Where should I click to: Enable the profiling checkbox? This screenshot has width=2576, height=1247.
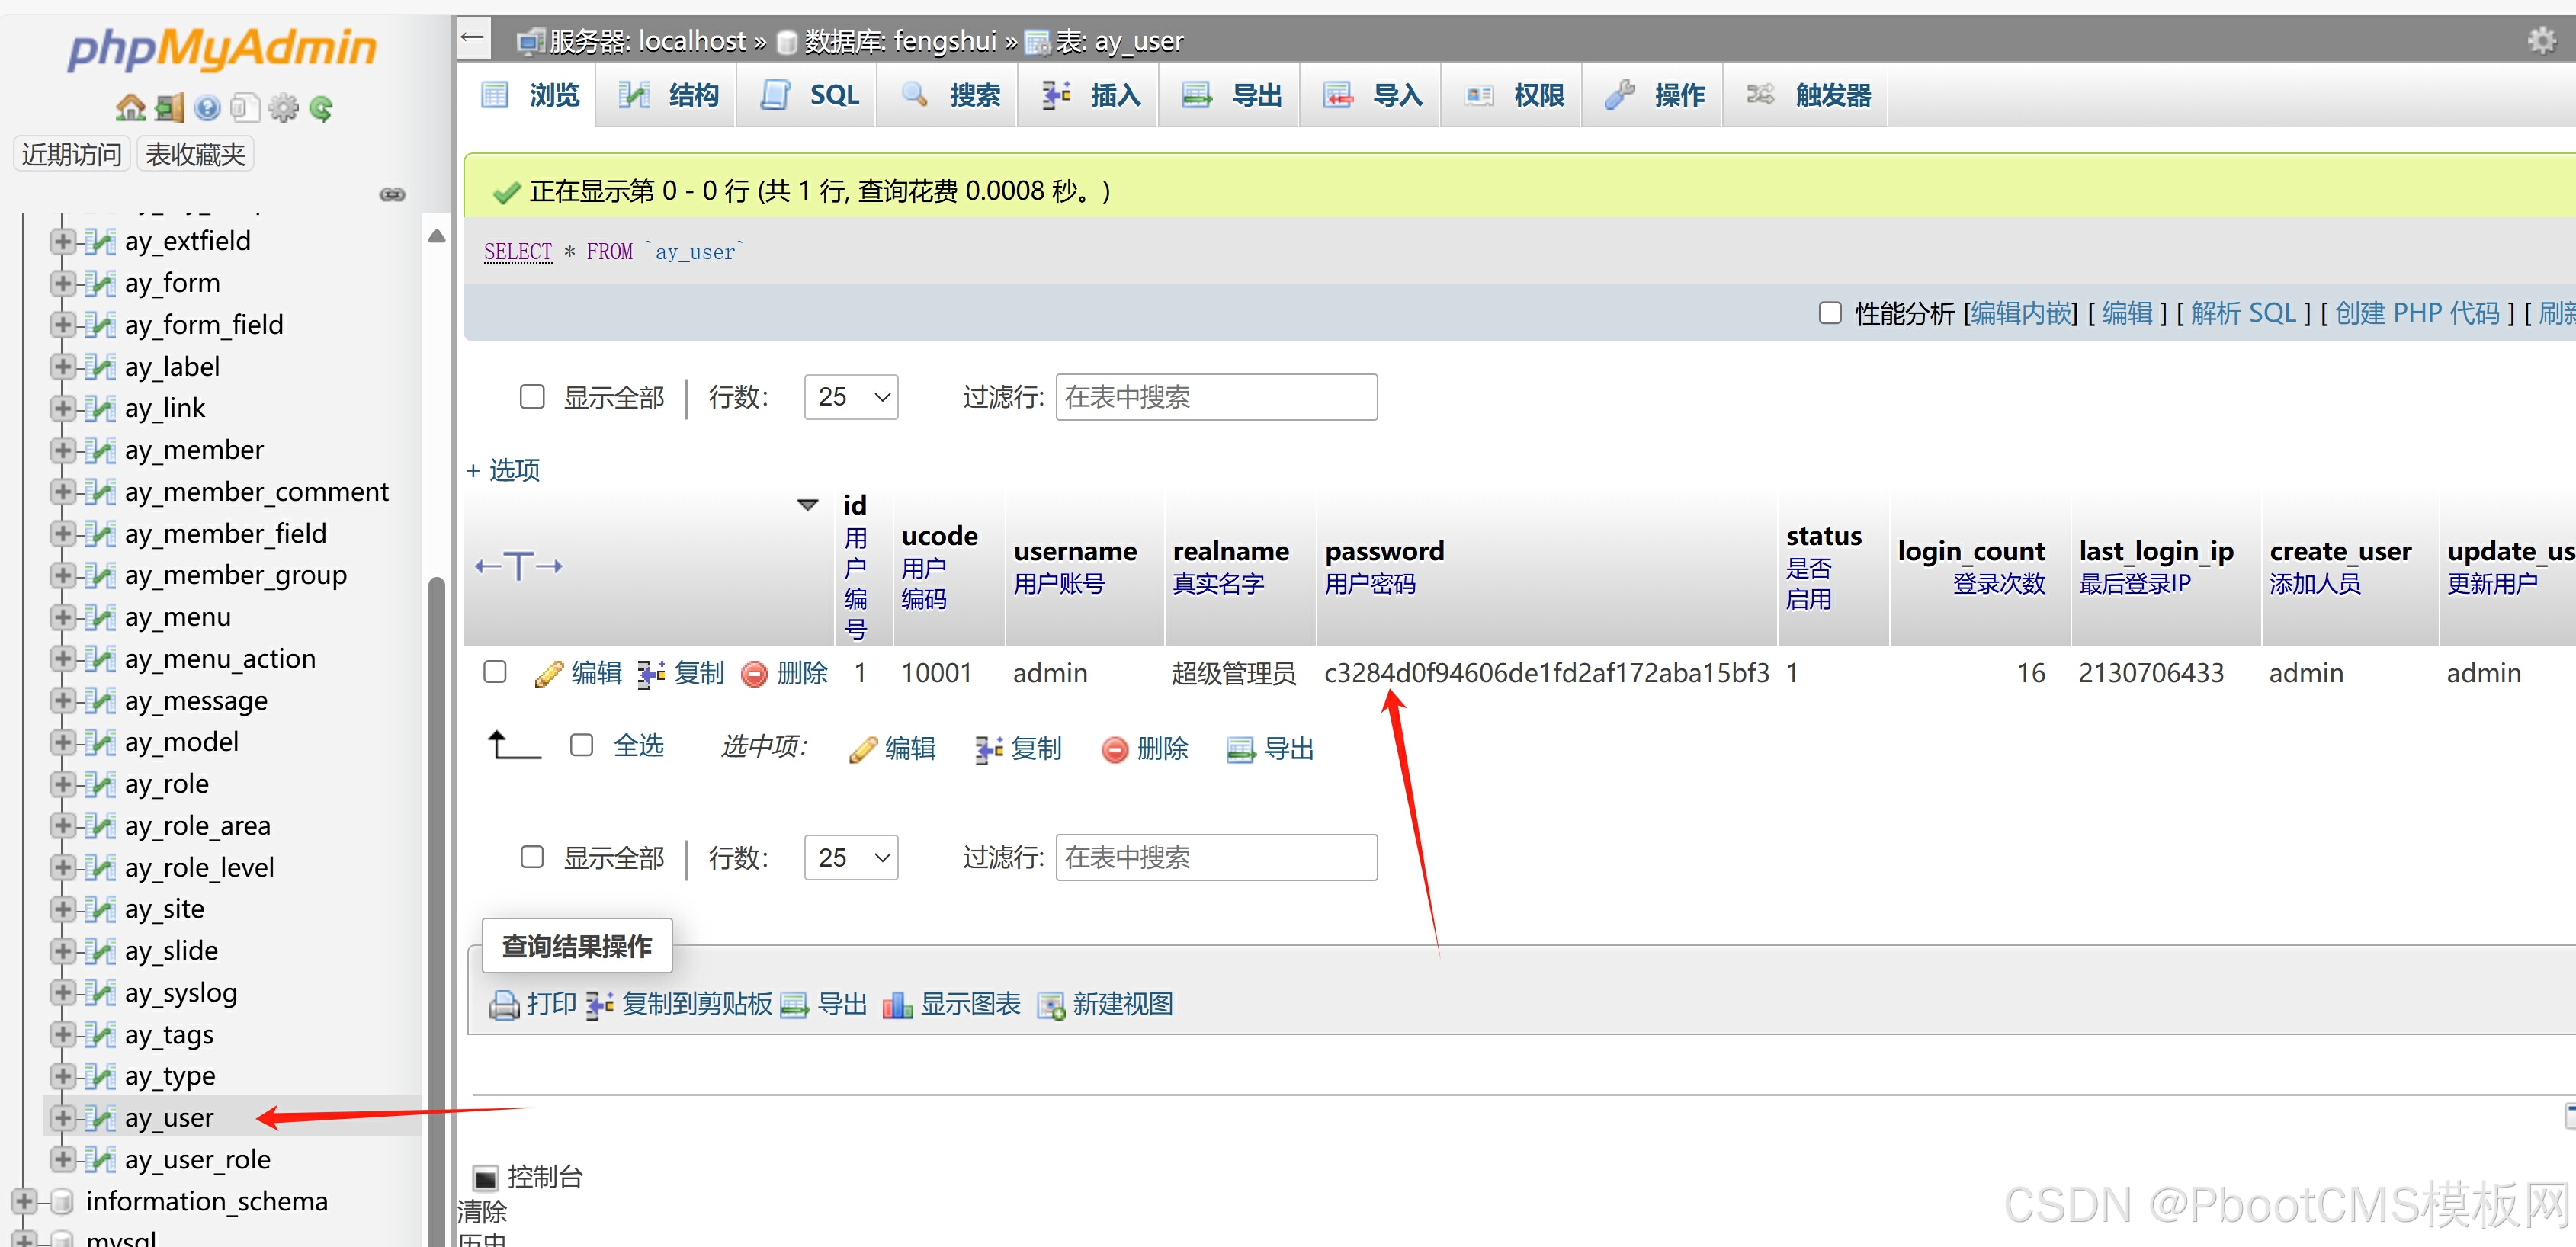pos(1829,313)
